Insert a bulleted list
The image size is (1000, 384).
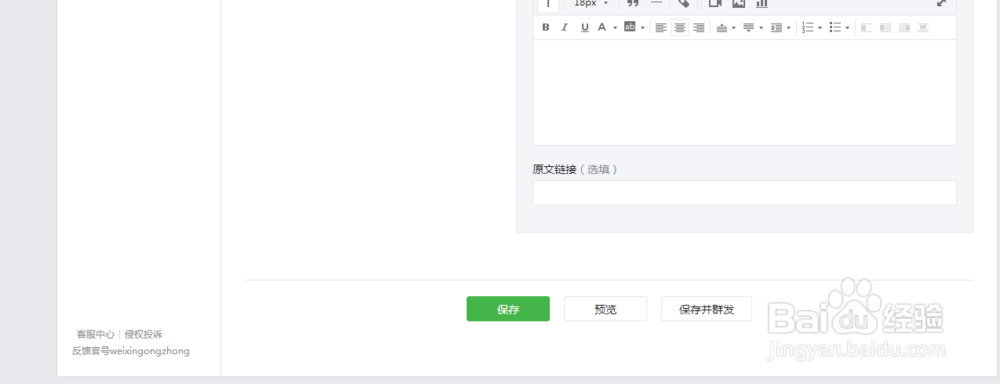pyautogui.click(x=835, y=27)
